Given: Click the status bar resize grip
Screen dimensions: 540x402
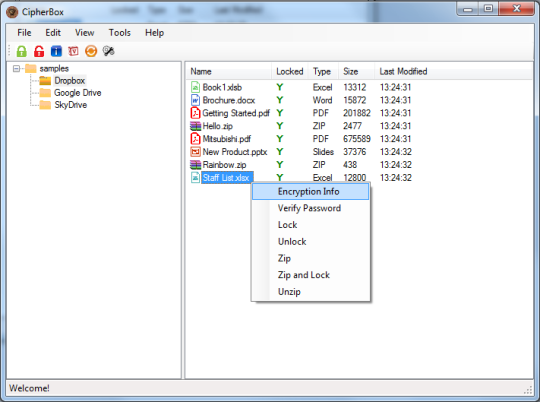Looking at the screenshot, I should (528, 390).
